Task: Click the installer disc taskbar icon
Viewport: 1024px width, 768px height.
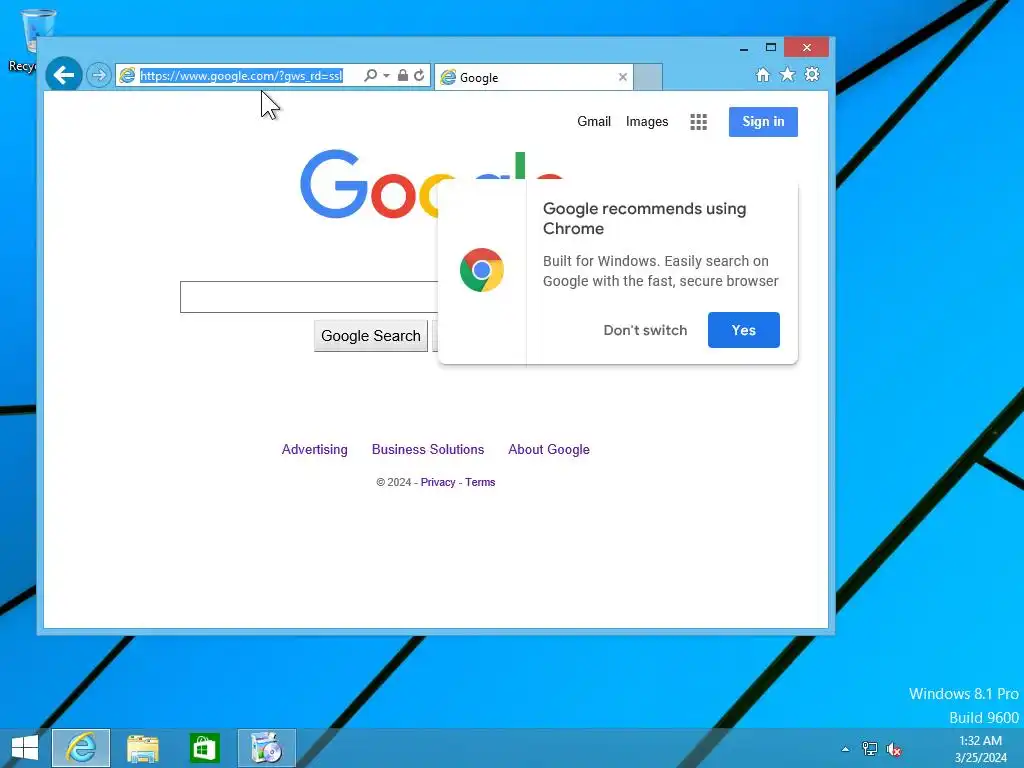Action: pos(266,748)
